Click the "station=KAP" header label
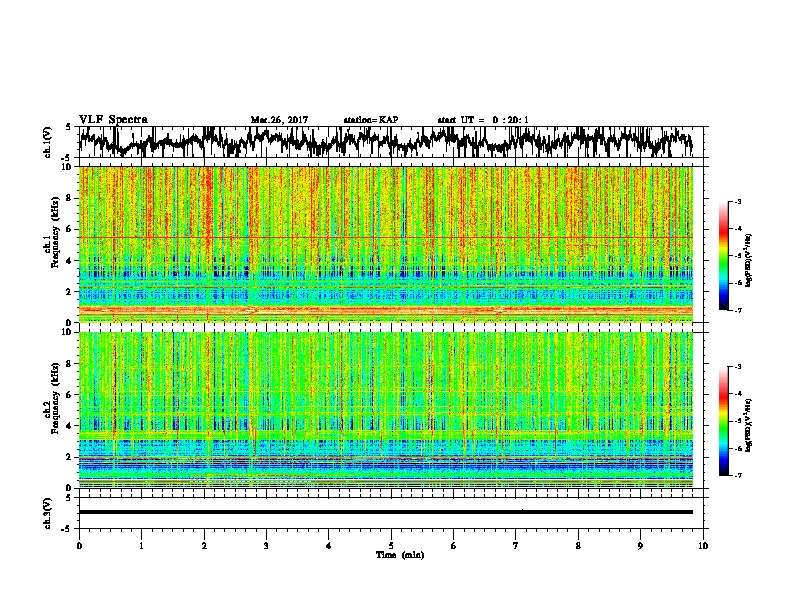The height and width of the screenshot is (612, 792). tap(371, 120)
